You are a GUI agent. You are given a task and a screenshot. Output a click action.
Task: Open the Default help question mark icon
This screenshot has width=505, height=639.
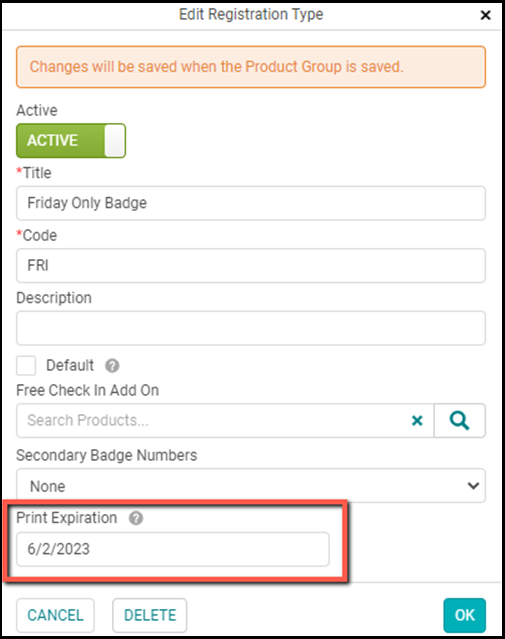tap(112, 366)
